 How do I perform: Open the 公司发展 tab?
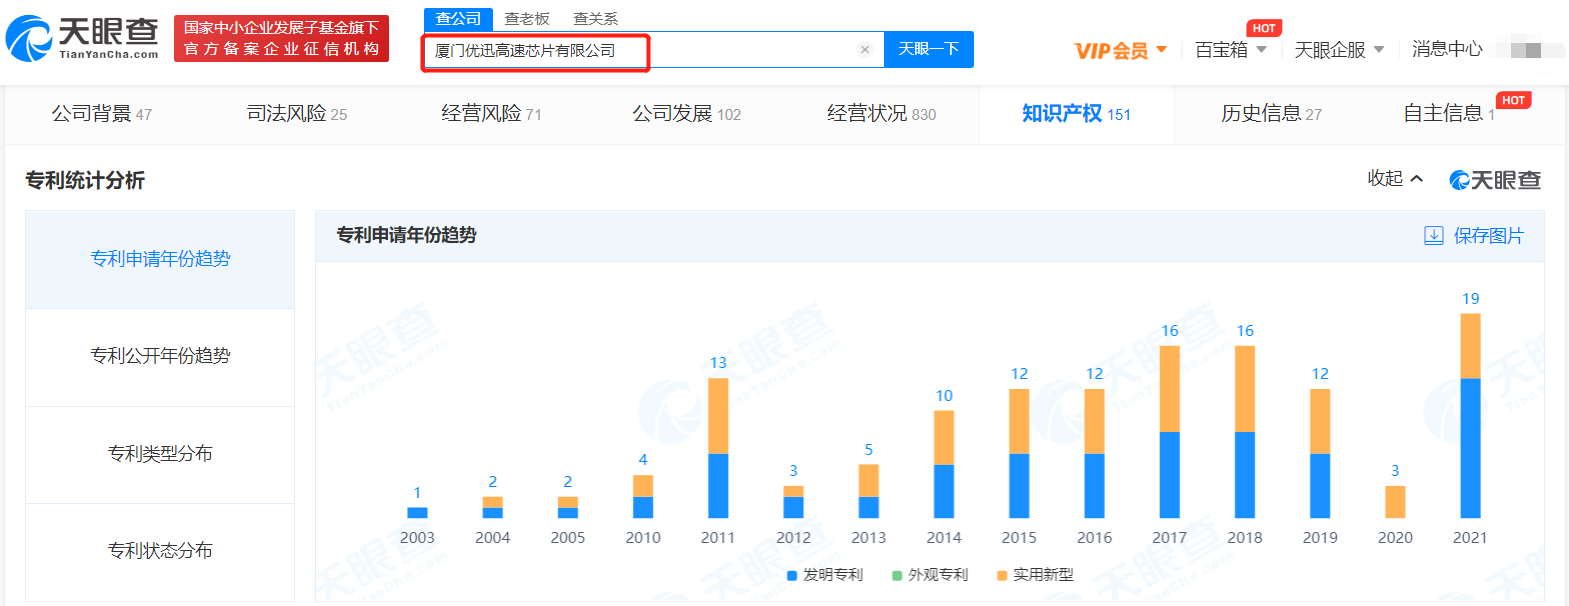coord(687,114)
